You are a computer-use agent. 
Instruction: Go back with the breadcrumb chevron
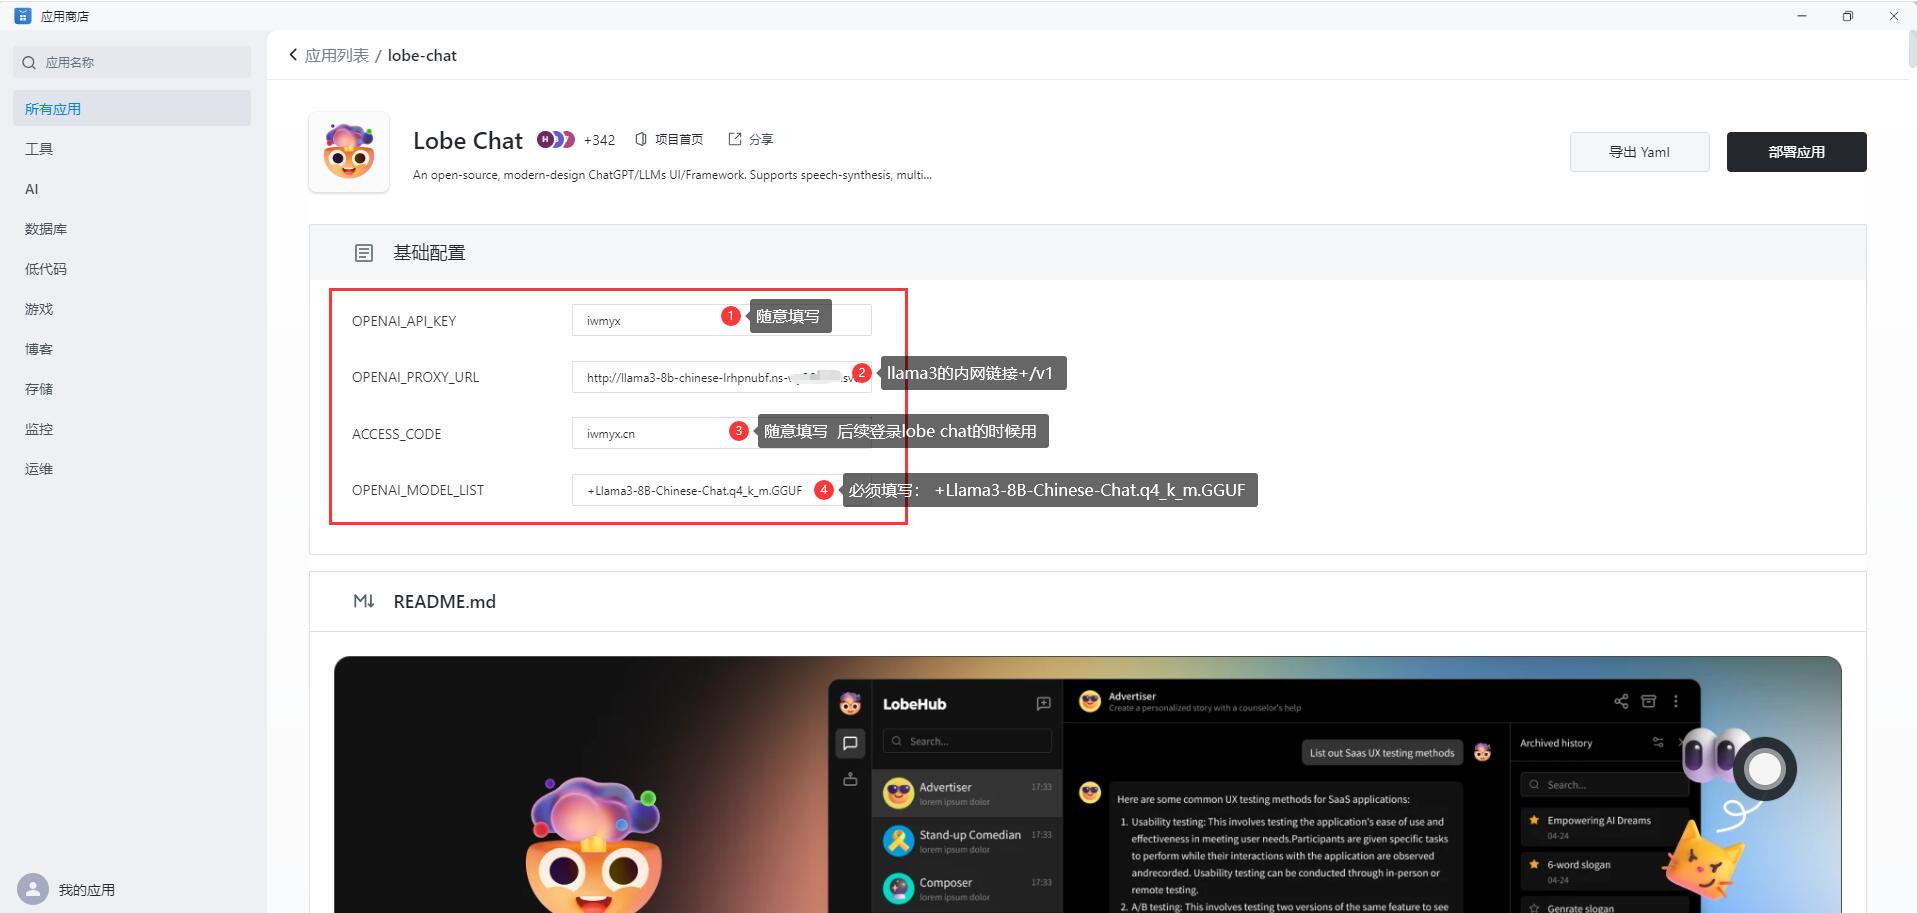293,55
